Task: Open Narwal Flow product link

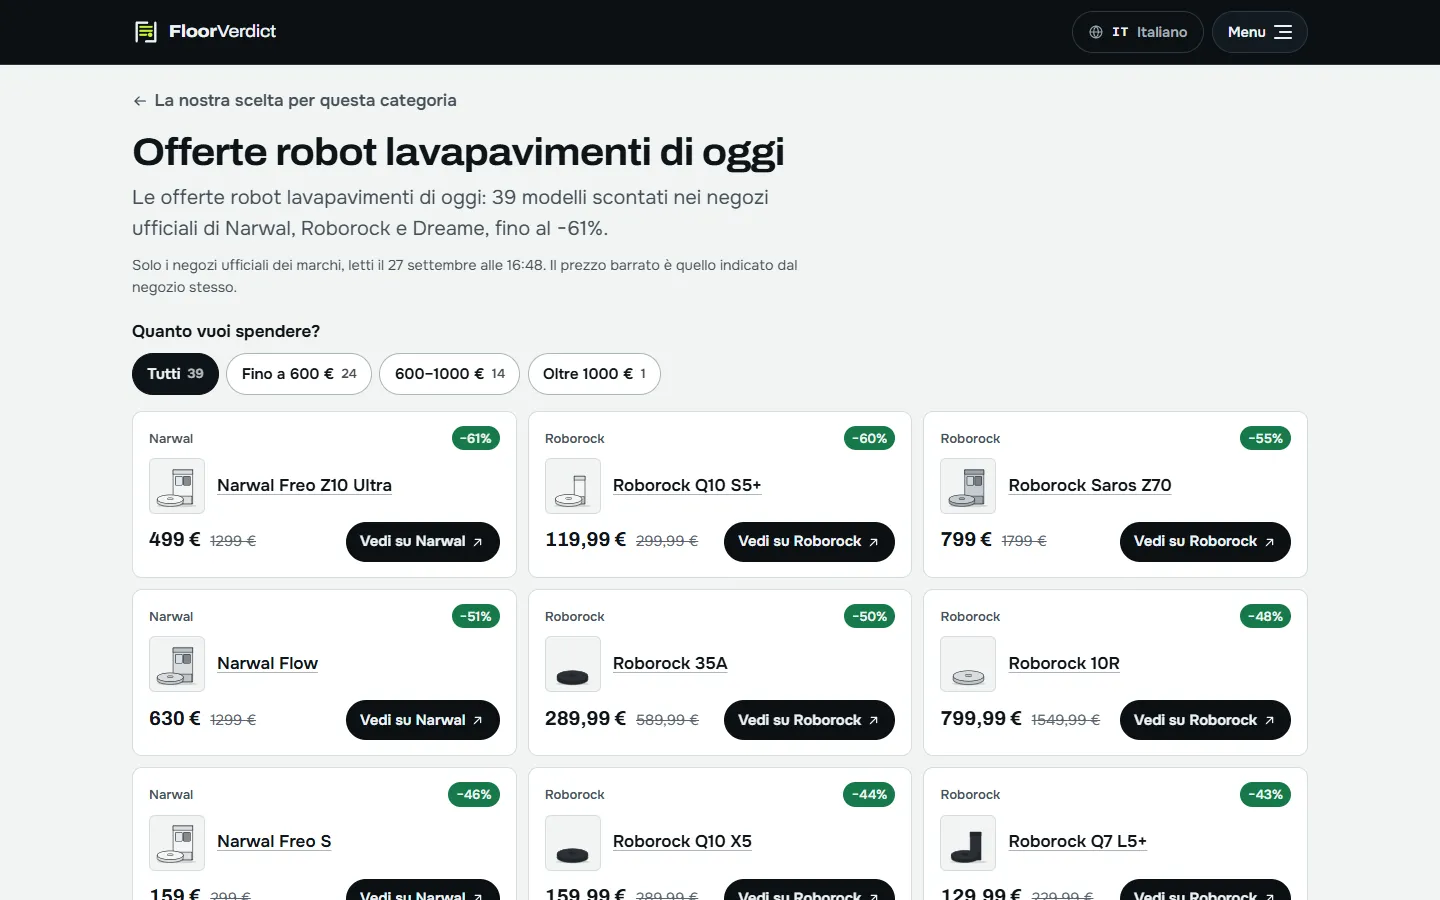Action: (x=267, y=663)
